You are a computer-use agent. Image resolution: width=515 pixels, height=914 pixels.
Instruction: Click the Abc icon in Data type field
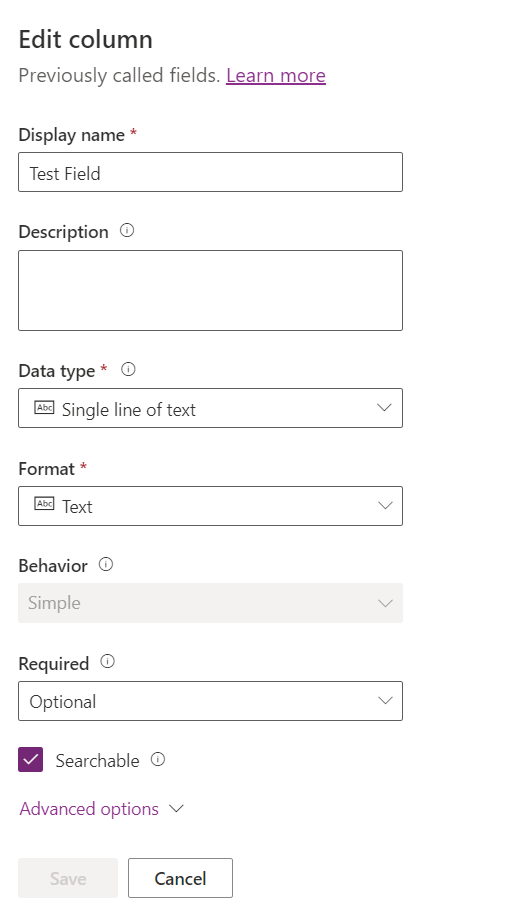tap(44, 407)
